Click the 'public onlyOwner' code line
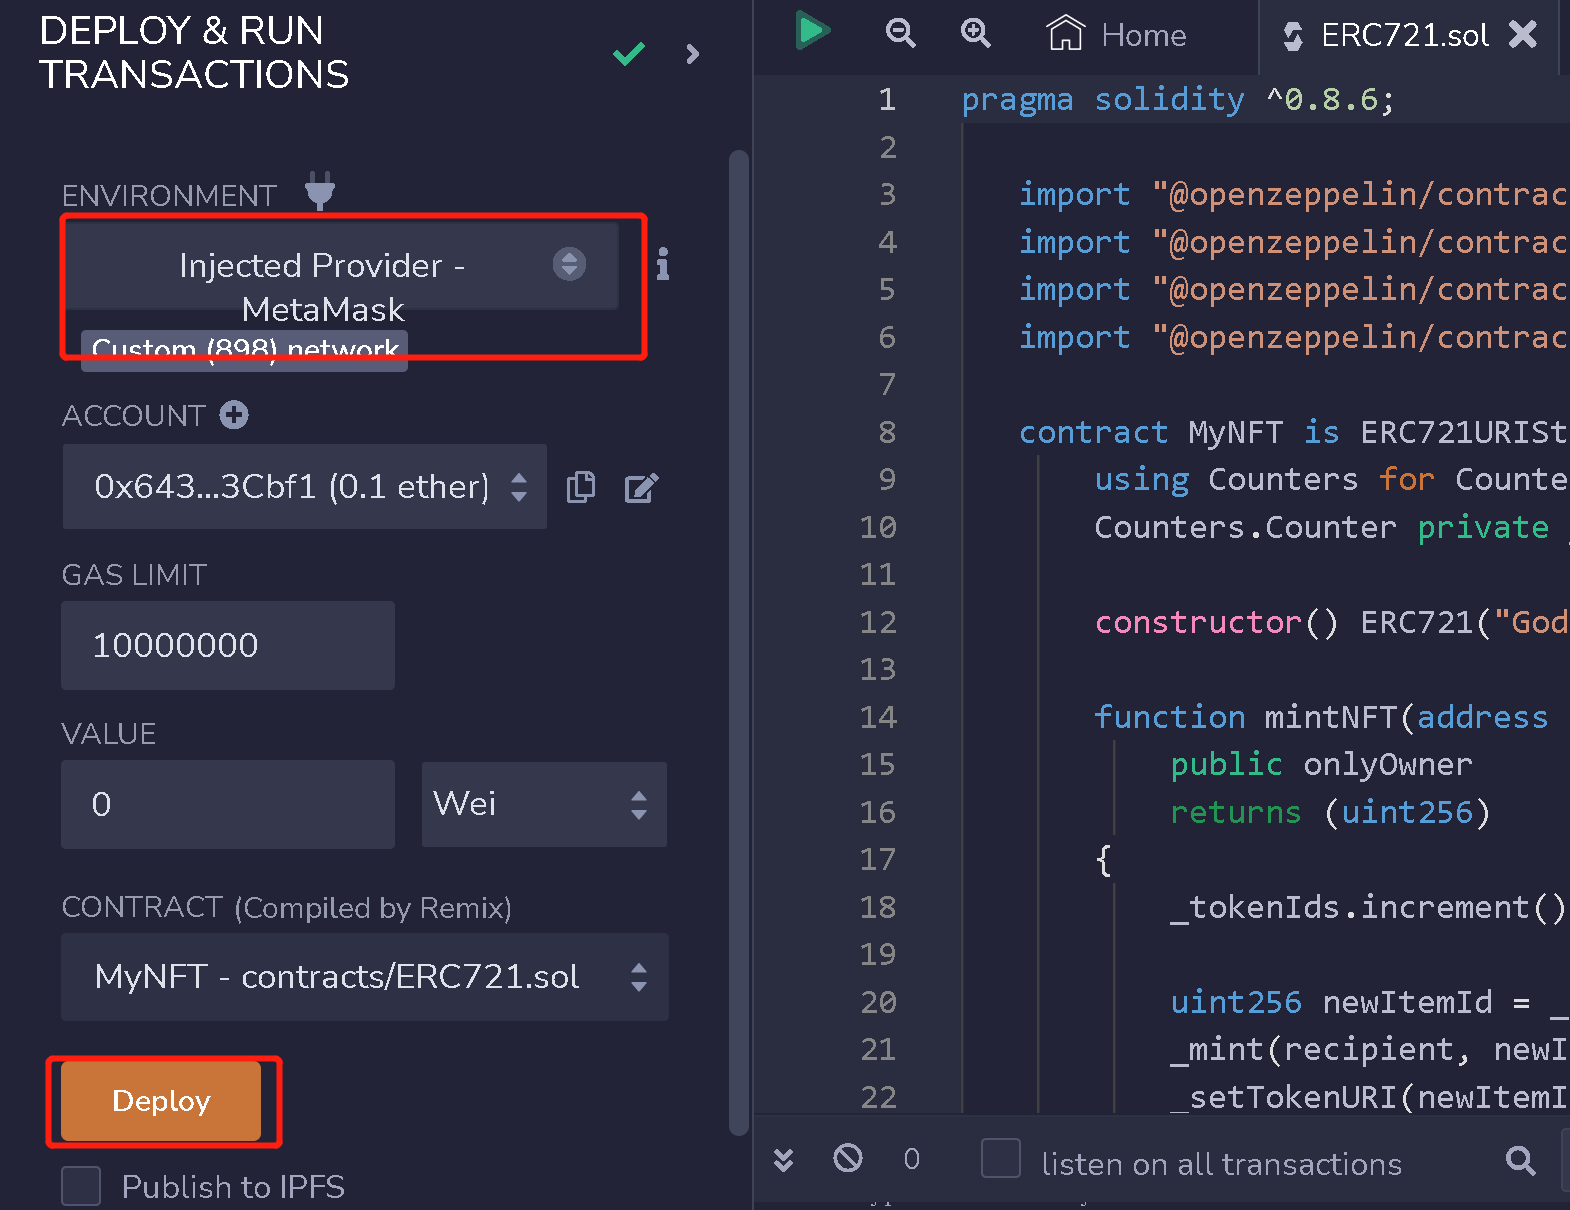This screenshot has width=1570, height=1210. [x=1321, y=764]
